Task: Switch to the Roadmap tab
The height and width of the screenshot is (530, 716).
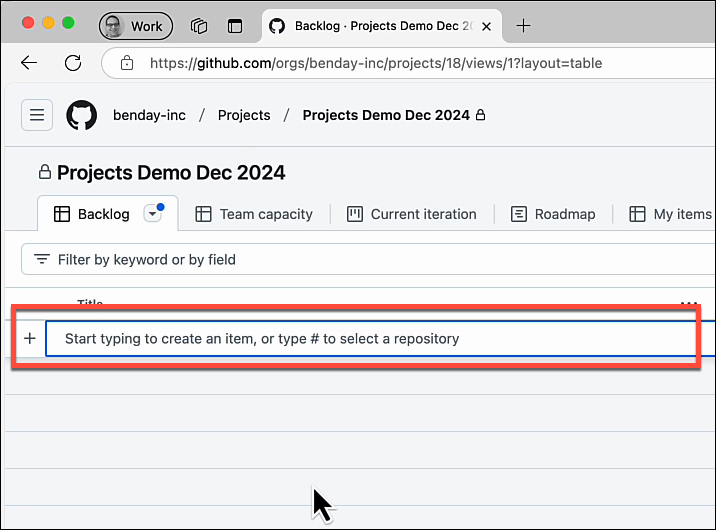Action: [553, 214]
